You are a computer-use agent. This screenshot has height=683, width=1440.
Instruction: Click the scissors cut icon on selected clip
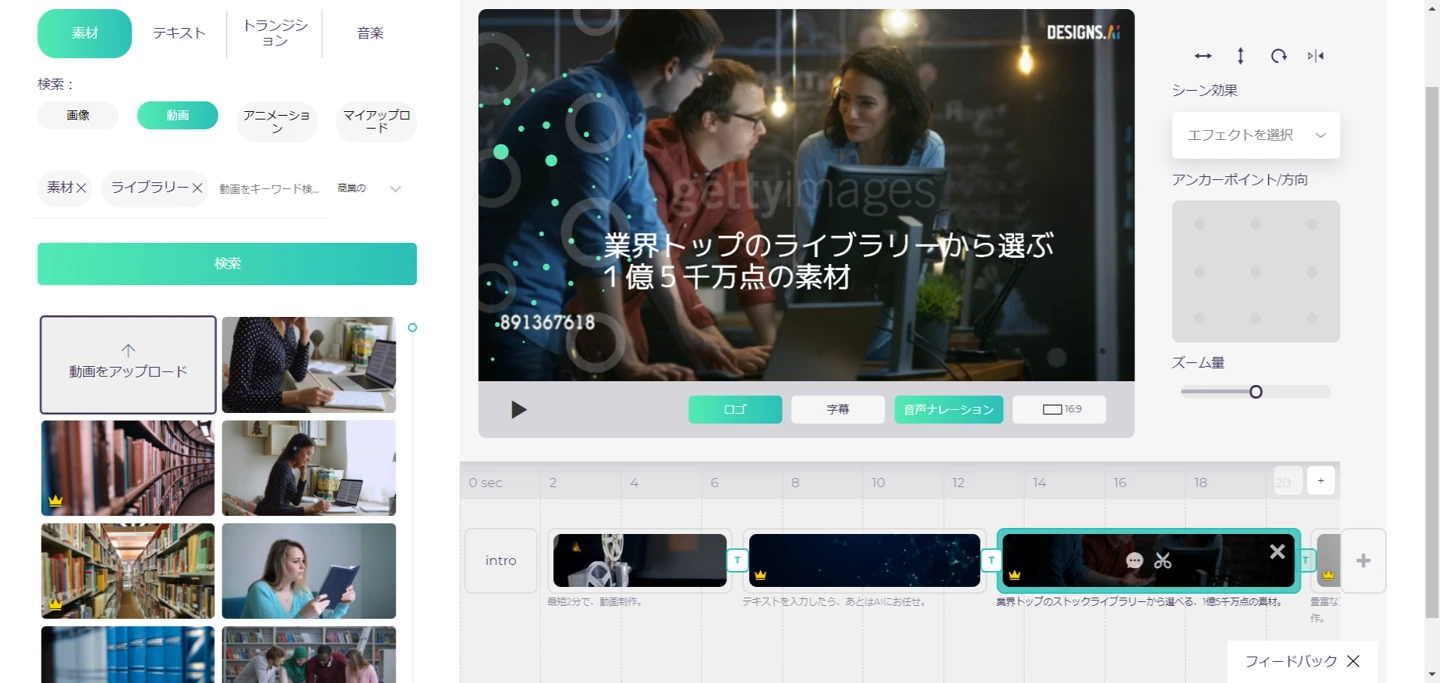1162,561
